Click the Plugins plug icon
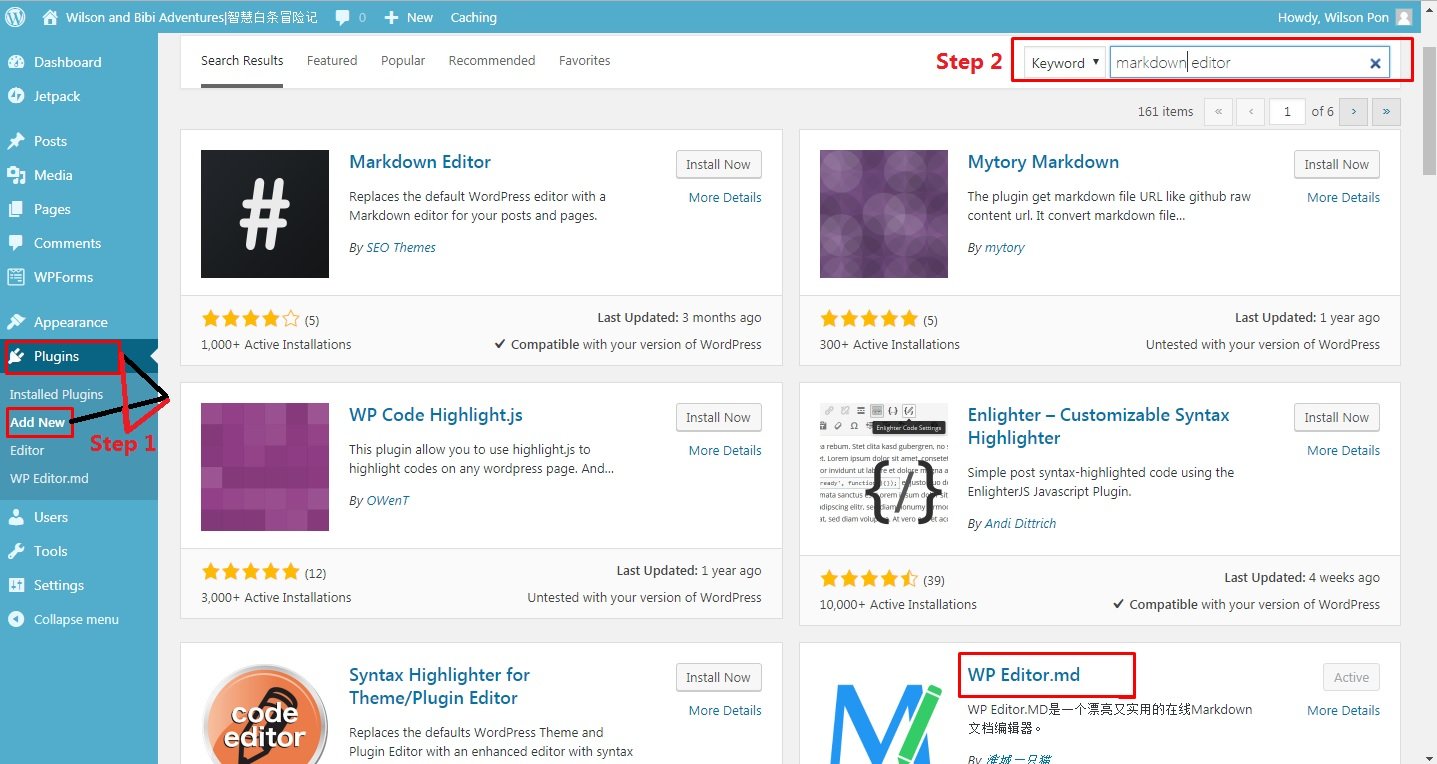The width and height of the screenshot is (1437, 764). pos(16,356)
